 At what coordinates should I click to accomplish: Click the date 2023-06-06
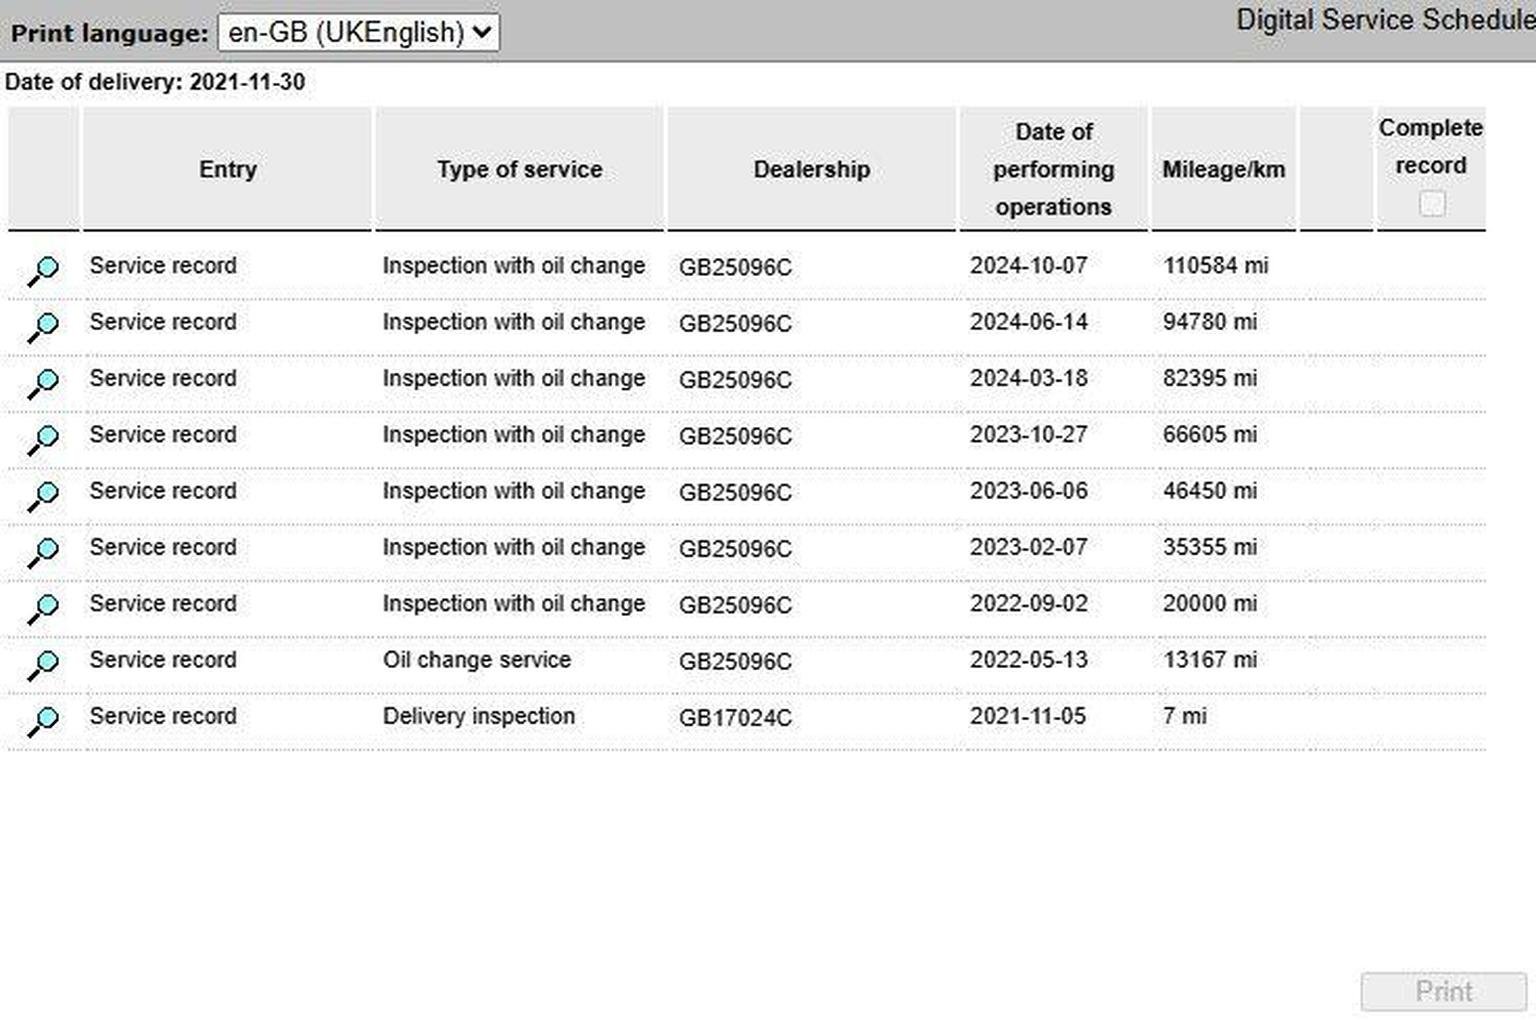click(x=1028, y=490)
